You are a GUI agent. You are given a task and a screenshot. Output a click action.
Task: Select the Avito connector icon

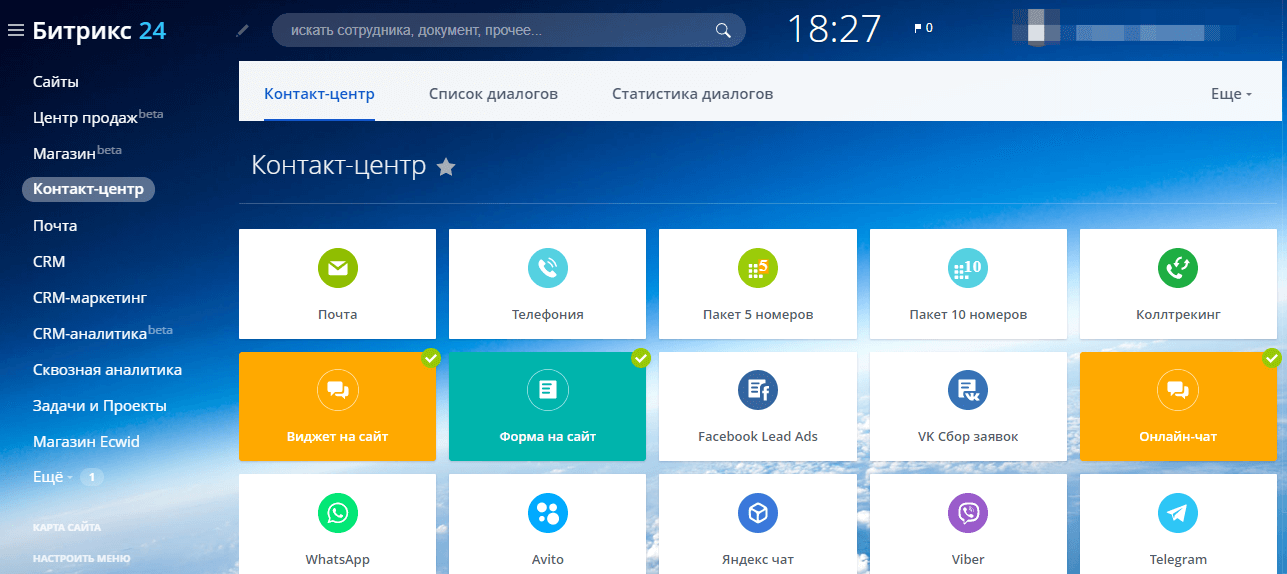click(547, 513)
